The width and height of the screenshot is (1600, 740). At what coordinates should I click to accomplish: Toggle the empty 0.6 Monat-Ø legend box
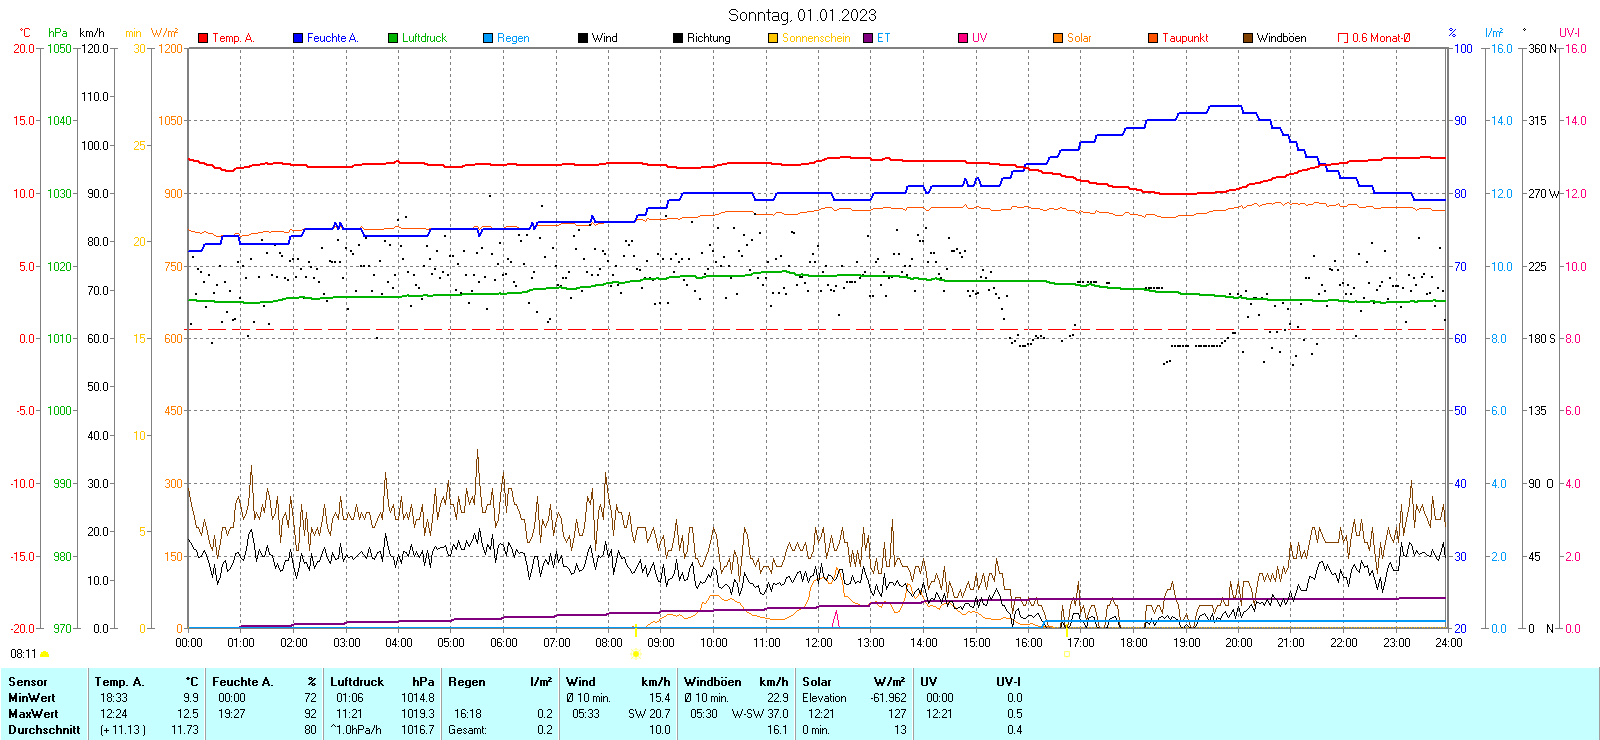click(1343, 38)
